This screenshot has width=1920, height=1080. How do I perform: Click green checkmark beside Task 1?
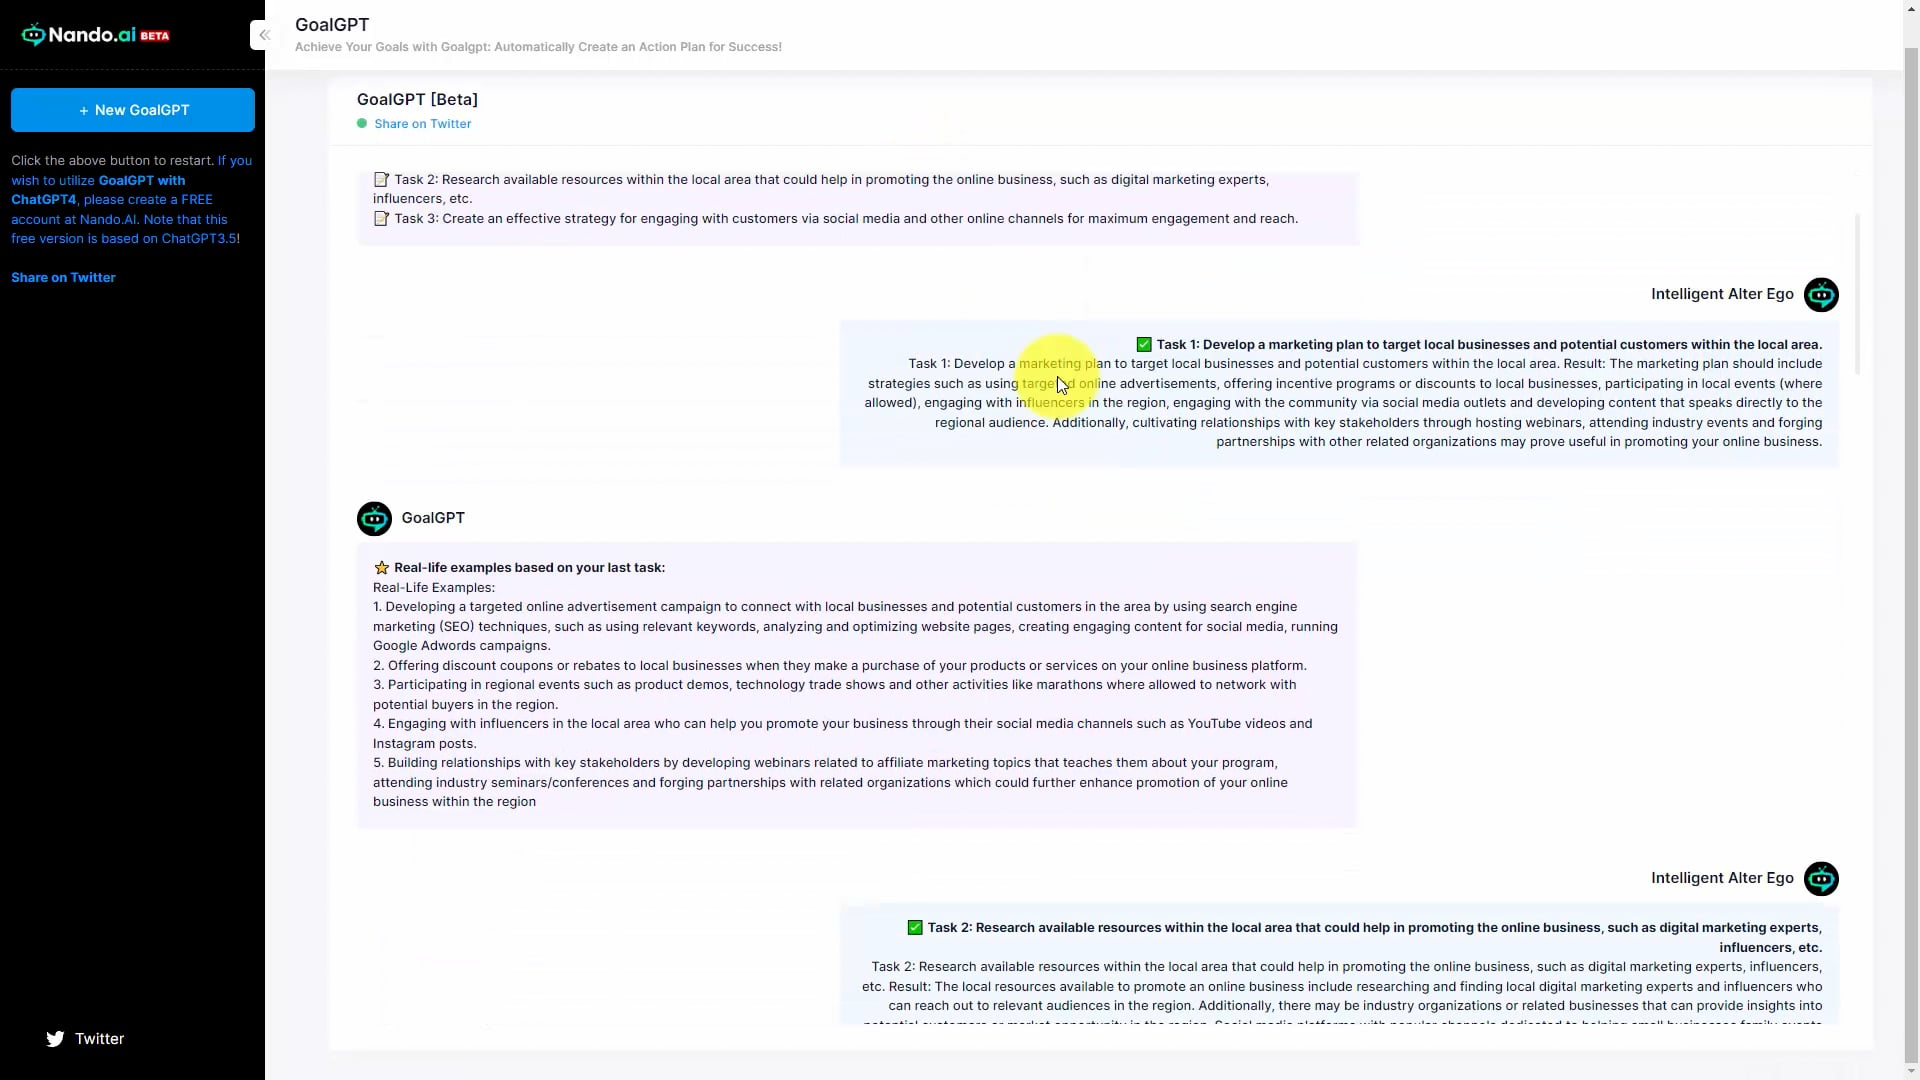1144,345
